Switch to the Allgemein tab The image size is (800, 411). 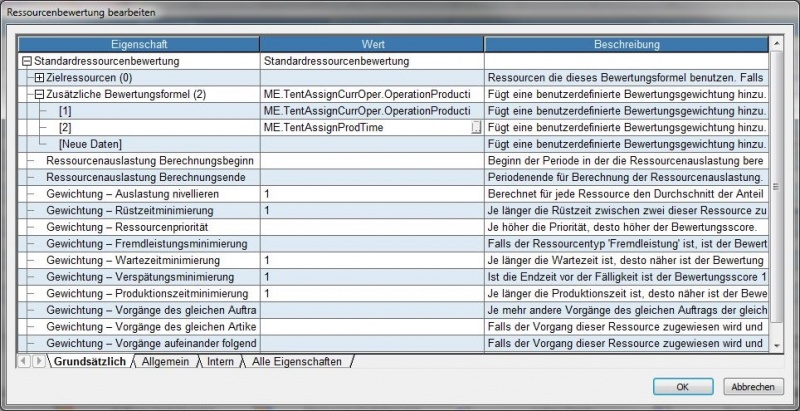[x=166, y=360]
